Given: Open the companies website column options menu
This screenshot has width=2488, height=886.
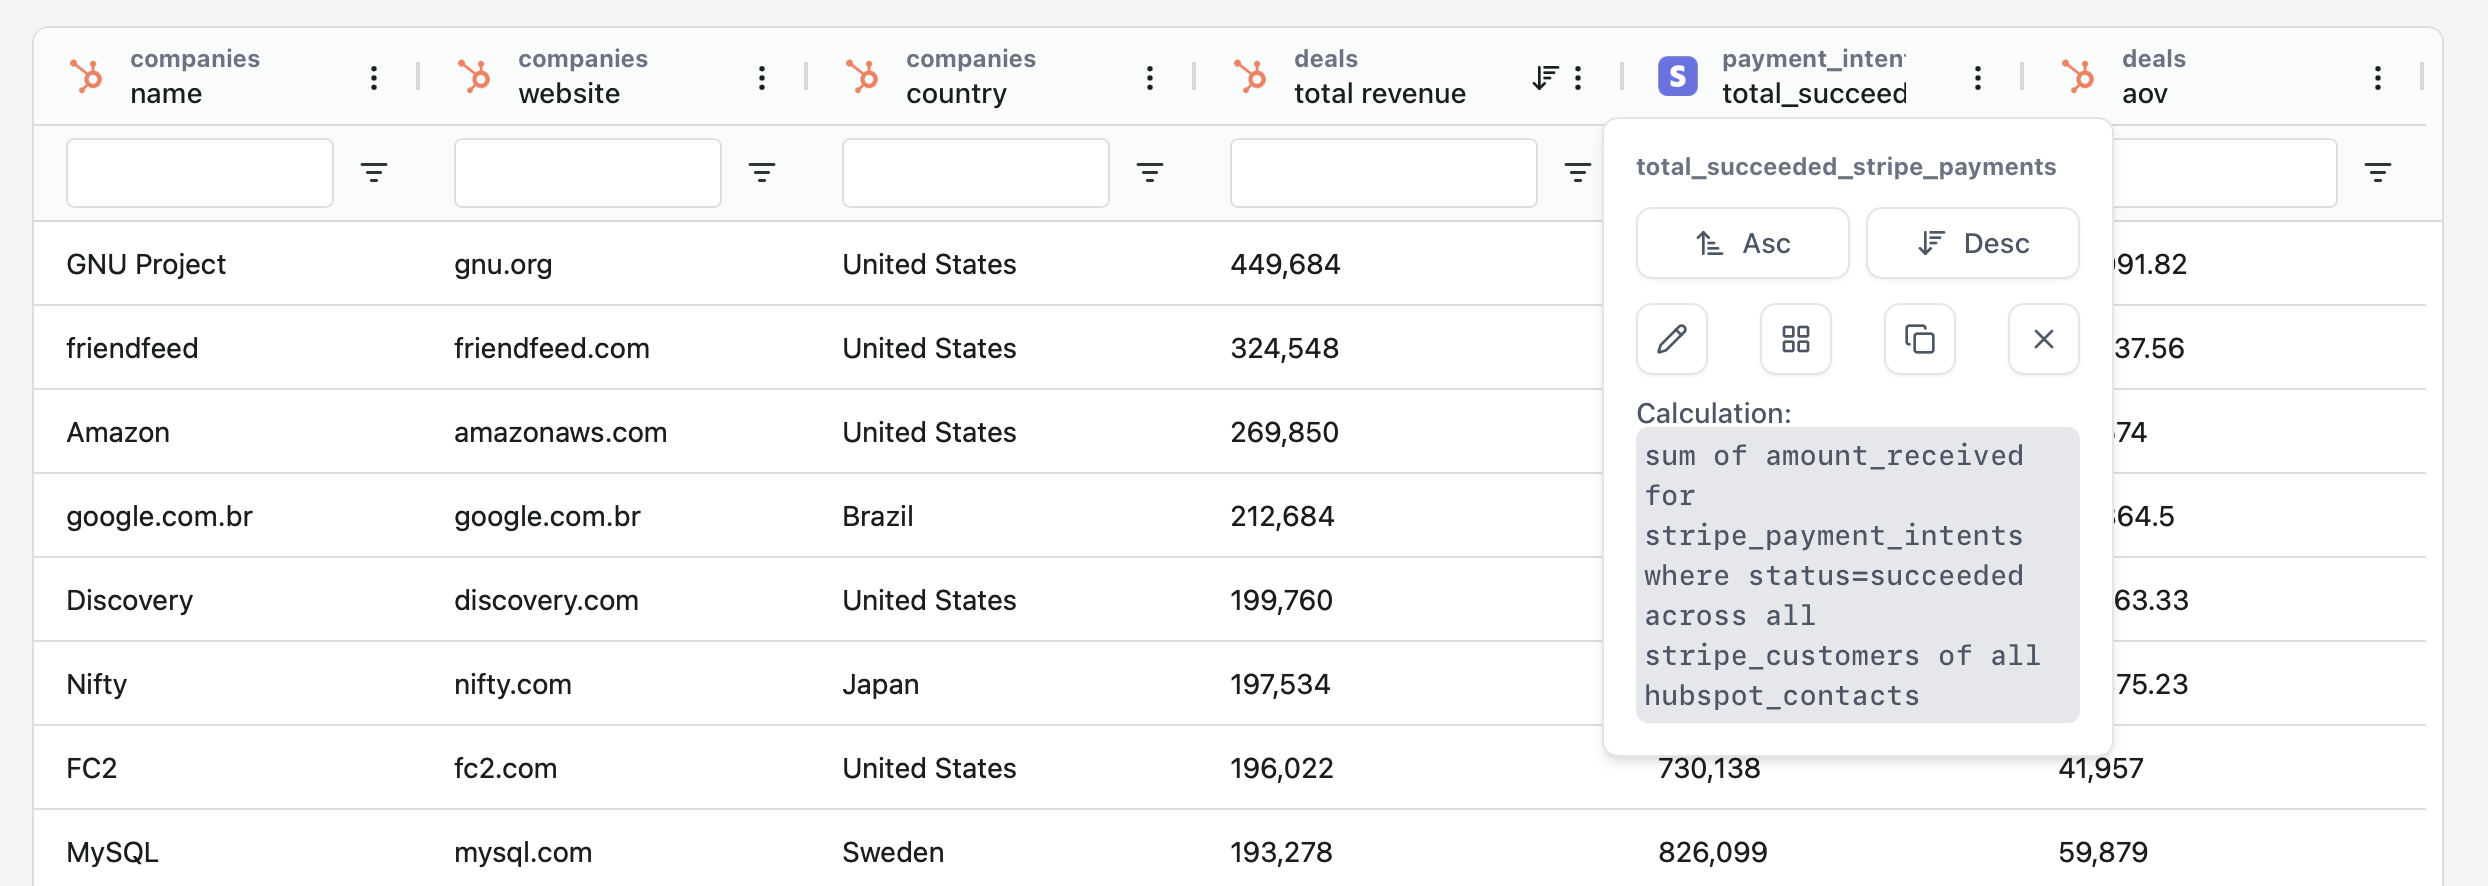Looking at the screenshot, I should coord(762,77).
